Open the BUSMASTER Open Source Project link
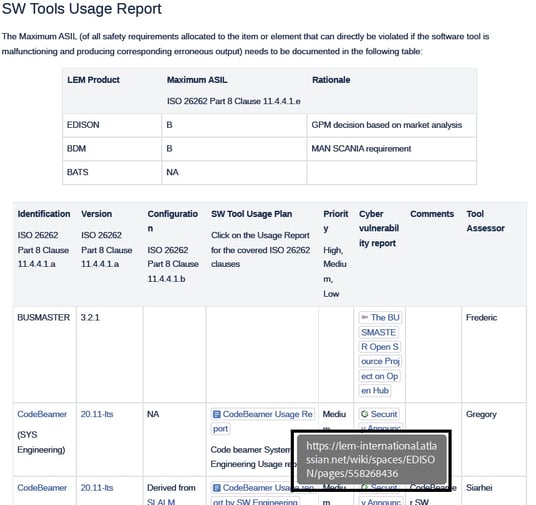Image resolution: width=536 pixels, height=505 pixels. point(380,354)
